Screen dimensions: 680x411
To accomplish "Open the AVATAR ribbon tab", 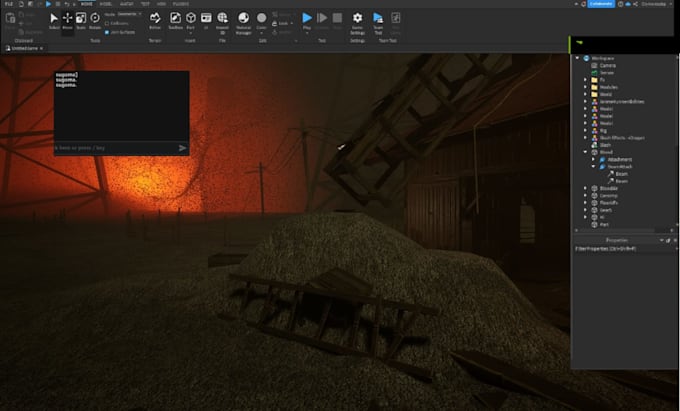I will coord(127,4).
